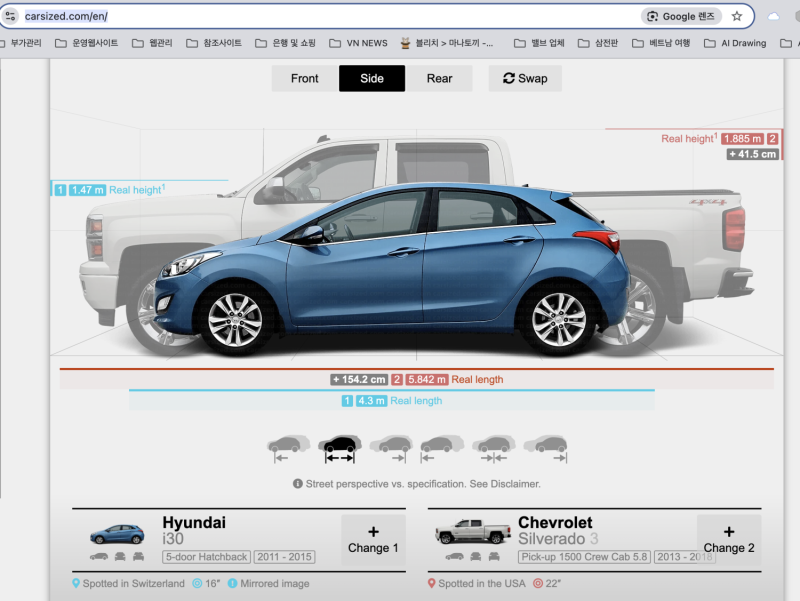The width and height of the screenshot is (800, 601).
Task: Open the 밸브 업체 bookmark folder
Action: 539,43
